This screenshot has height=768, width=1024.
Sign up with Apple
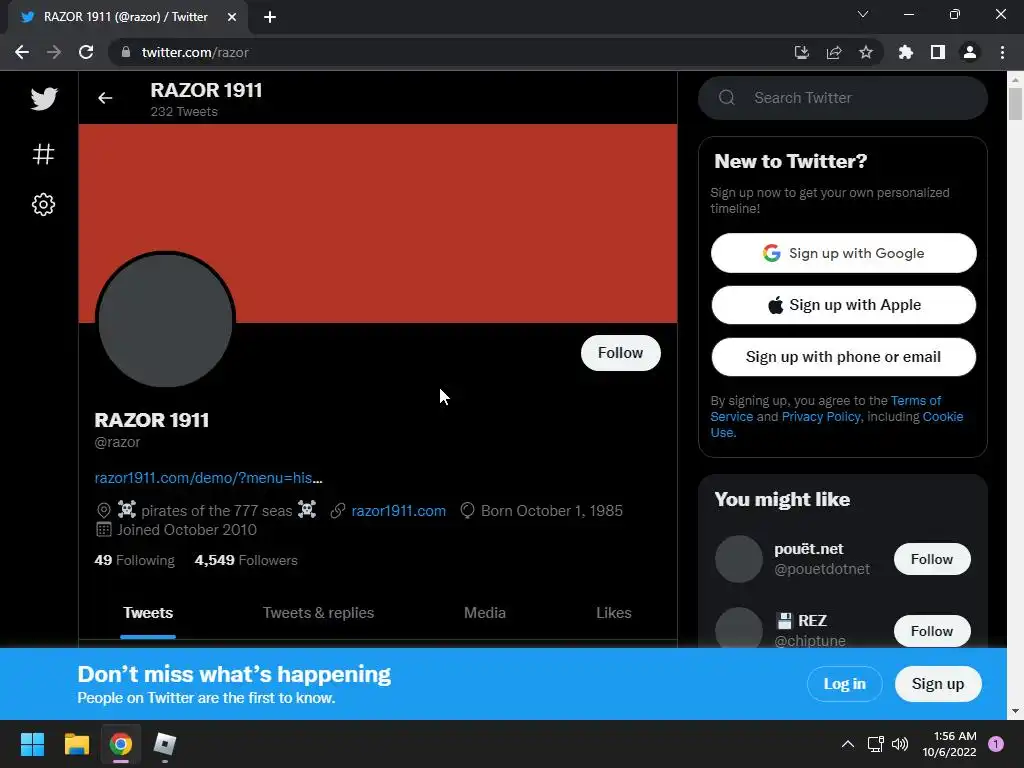pyautogui.click(x=843, y=305)
